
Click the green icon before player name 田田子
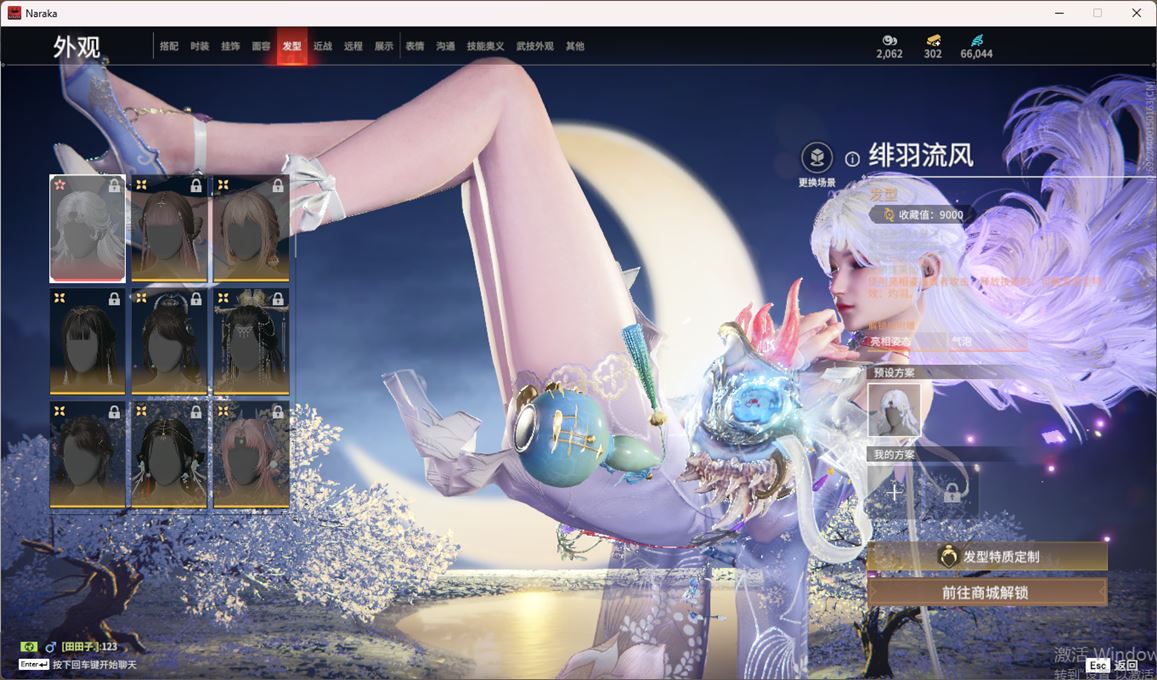29,647
